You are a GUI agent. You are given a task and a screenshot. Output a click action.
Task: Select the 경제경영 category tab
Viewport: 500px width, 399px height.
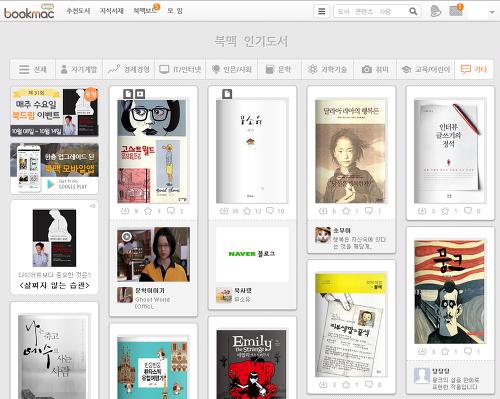click(x=129, y=69)
